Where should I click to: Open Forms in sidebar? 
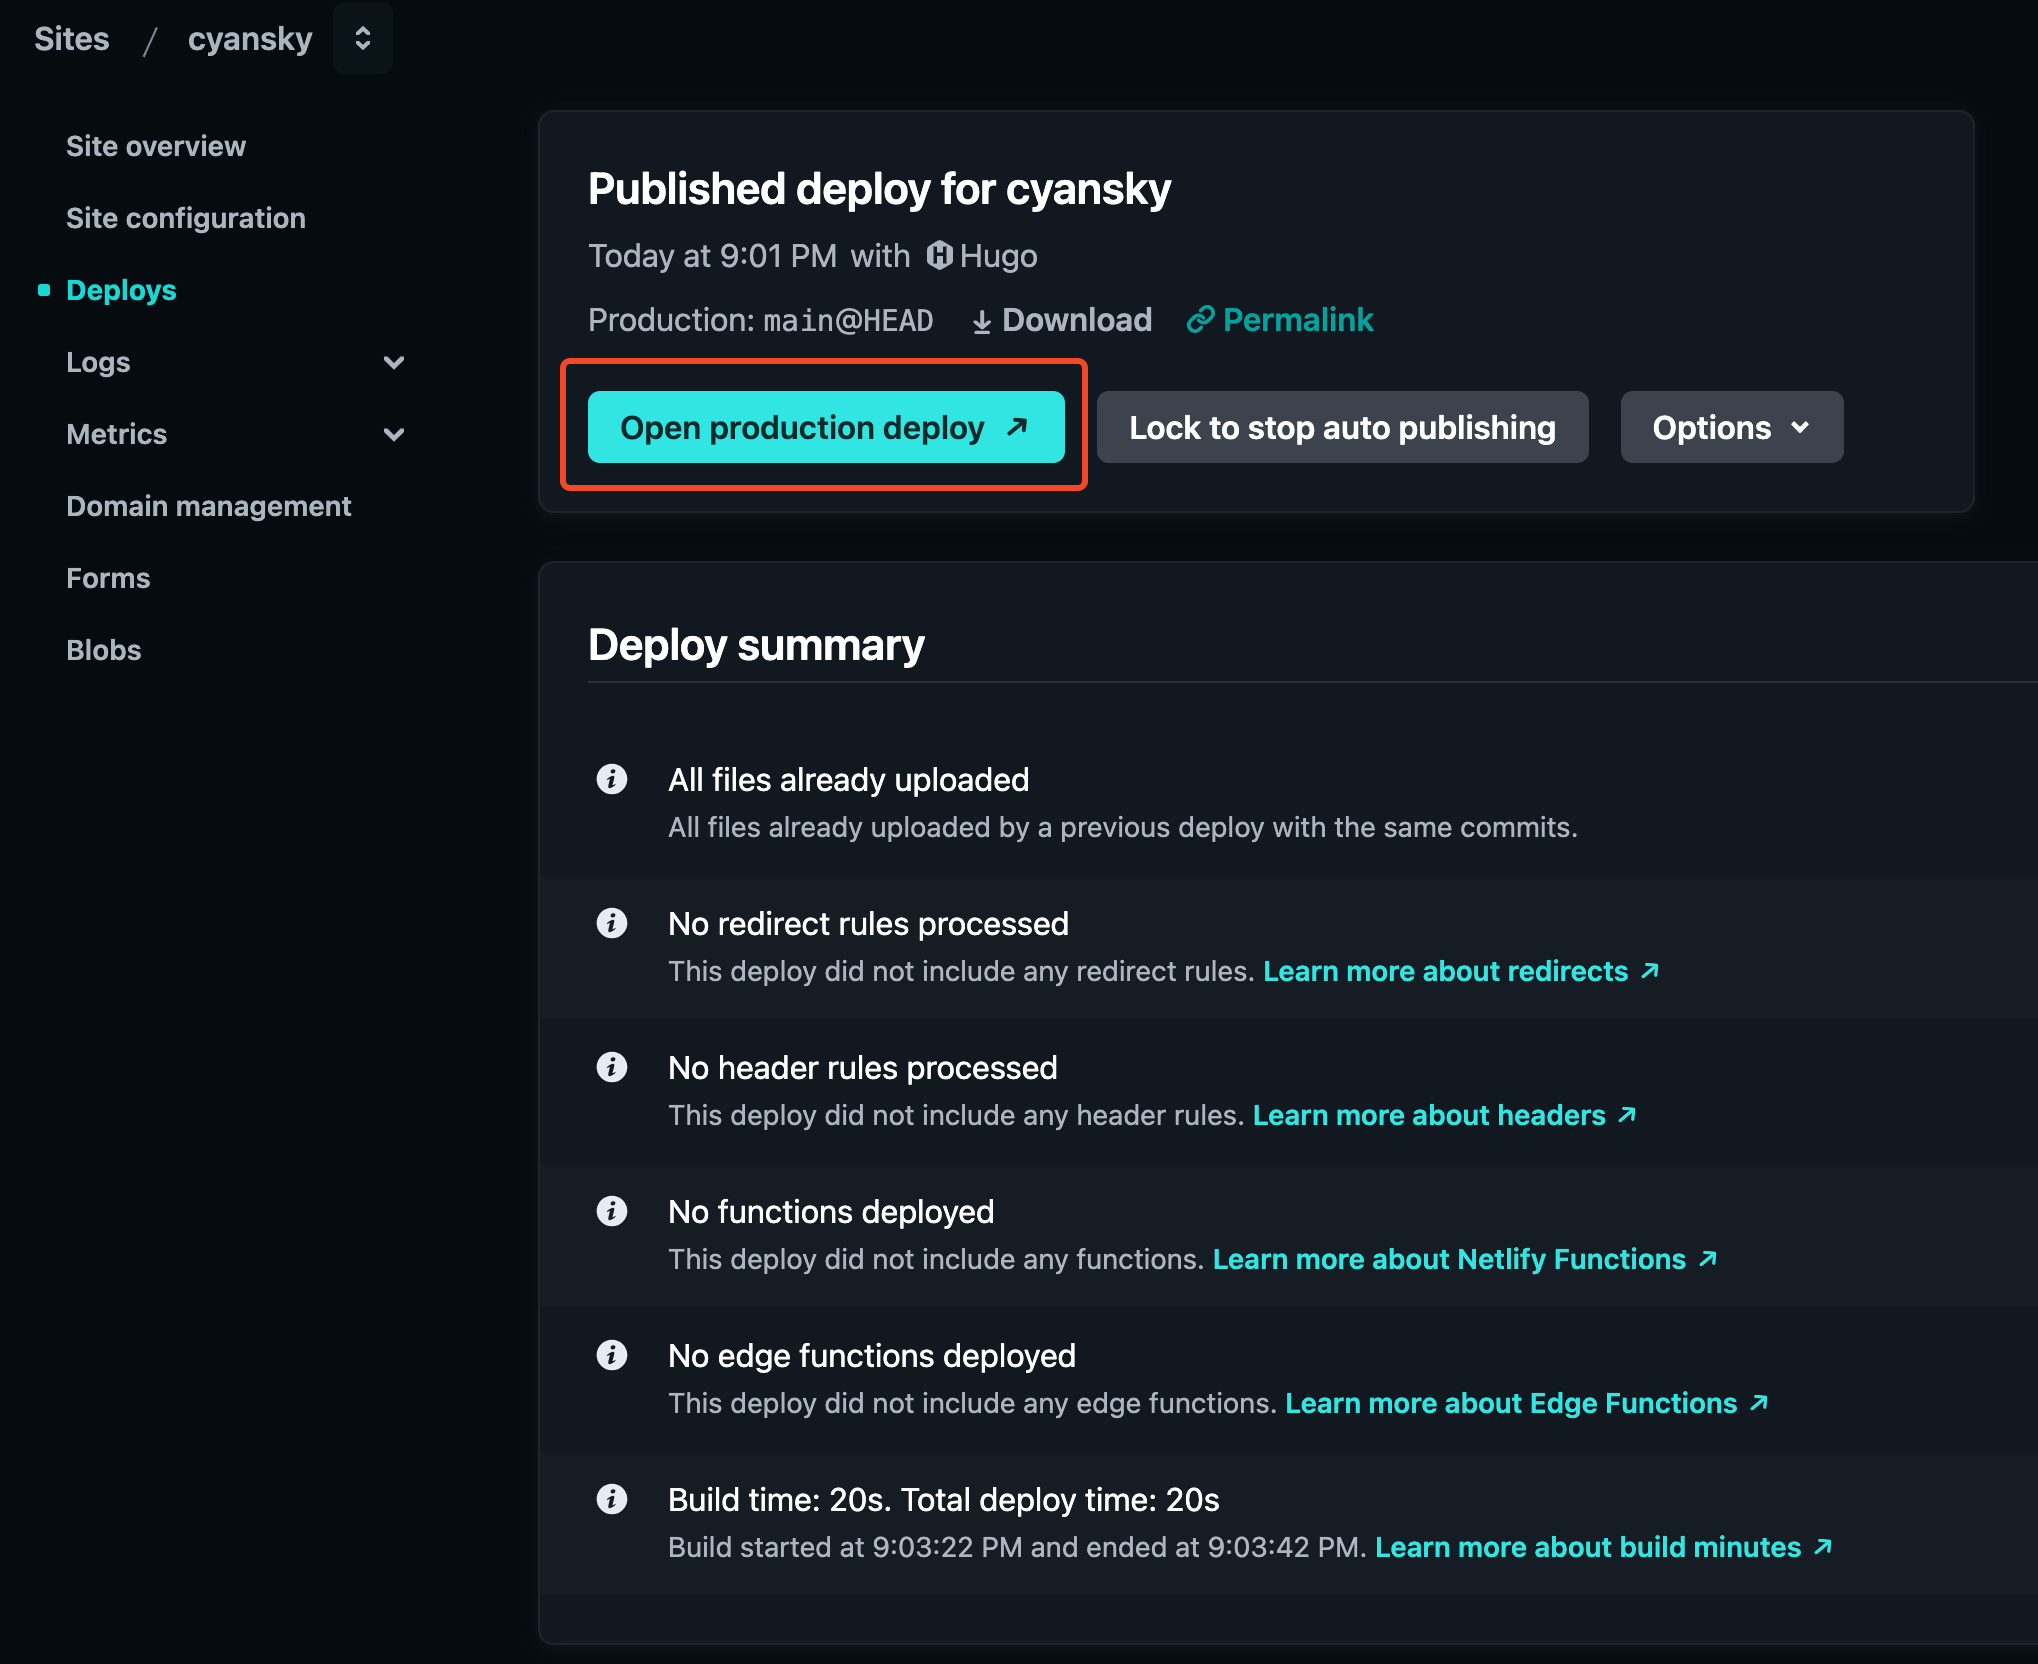tap(108, 578)
